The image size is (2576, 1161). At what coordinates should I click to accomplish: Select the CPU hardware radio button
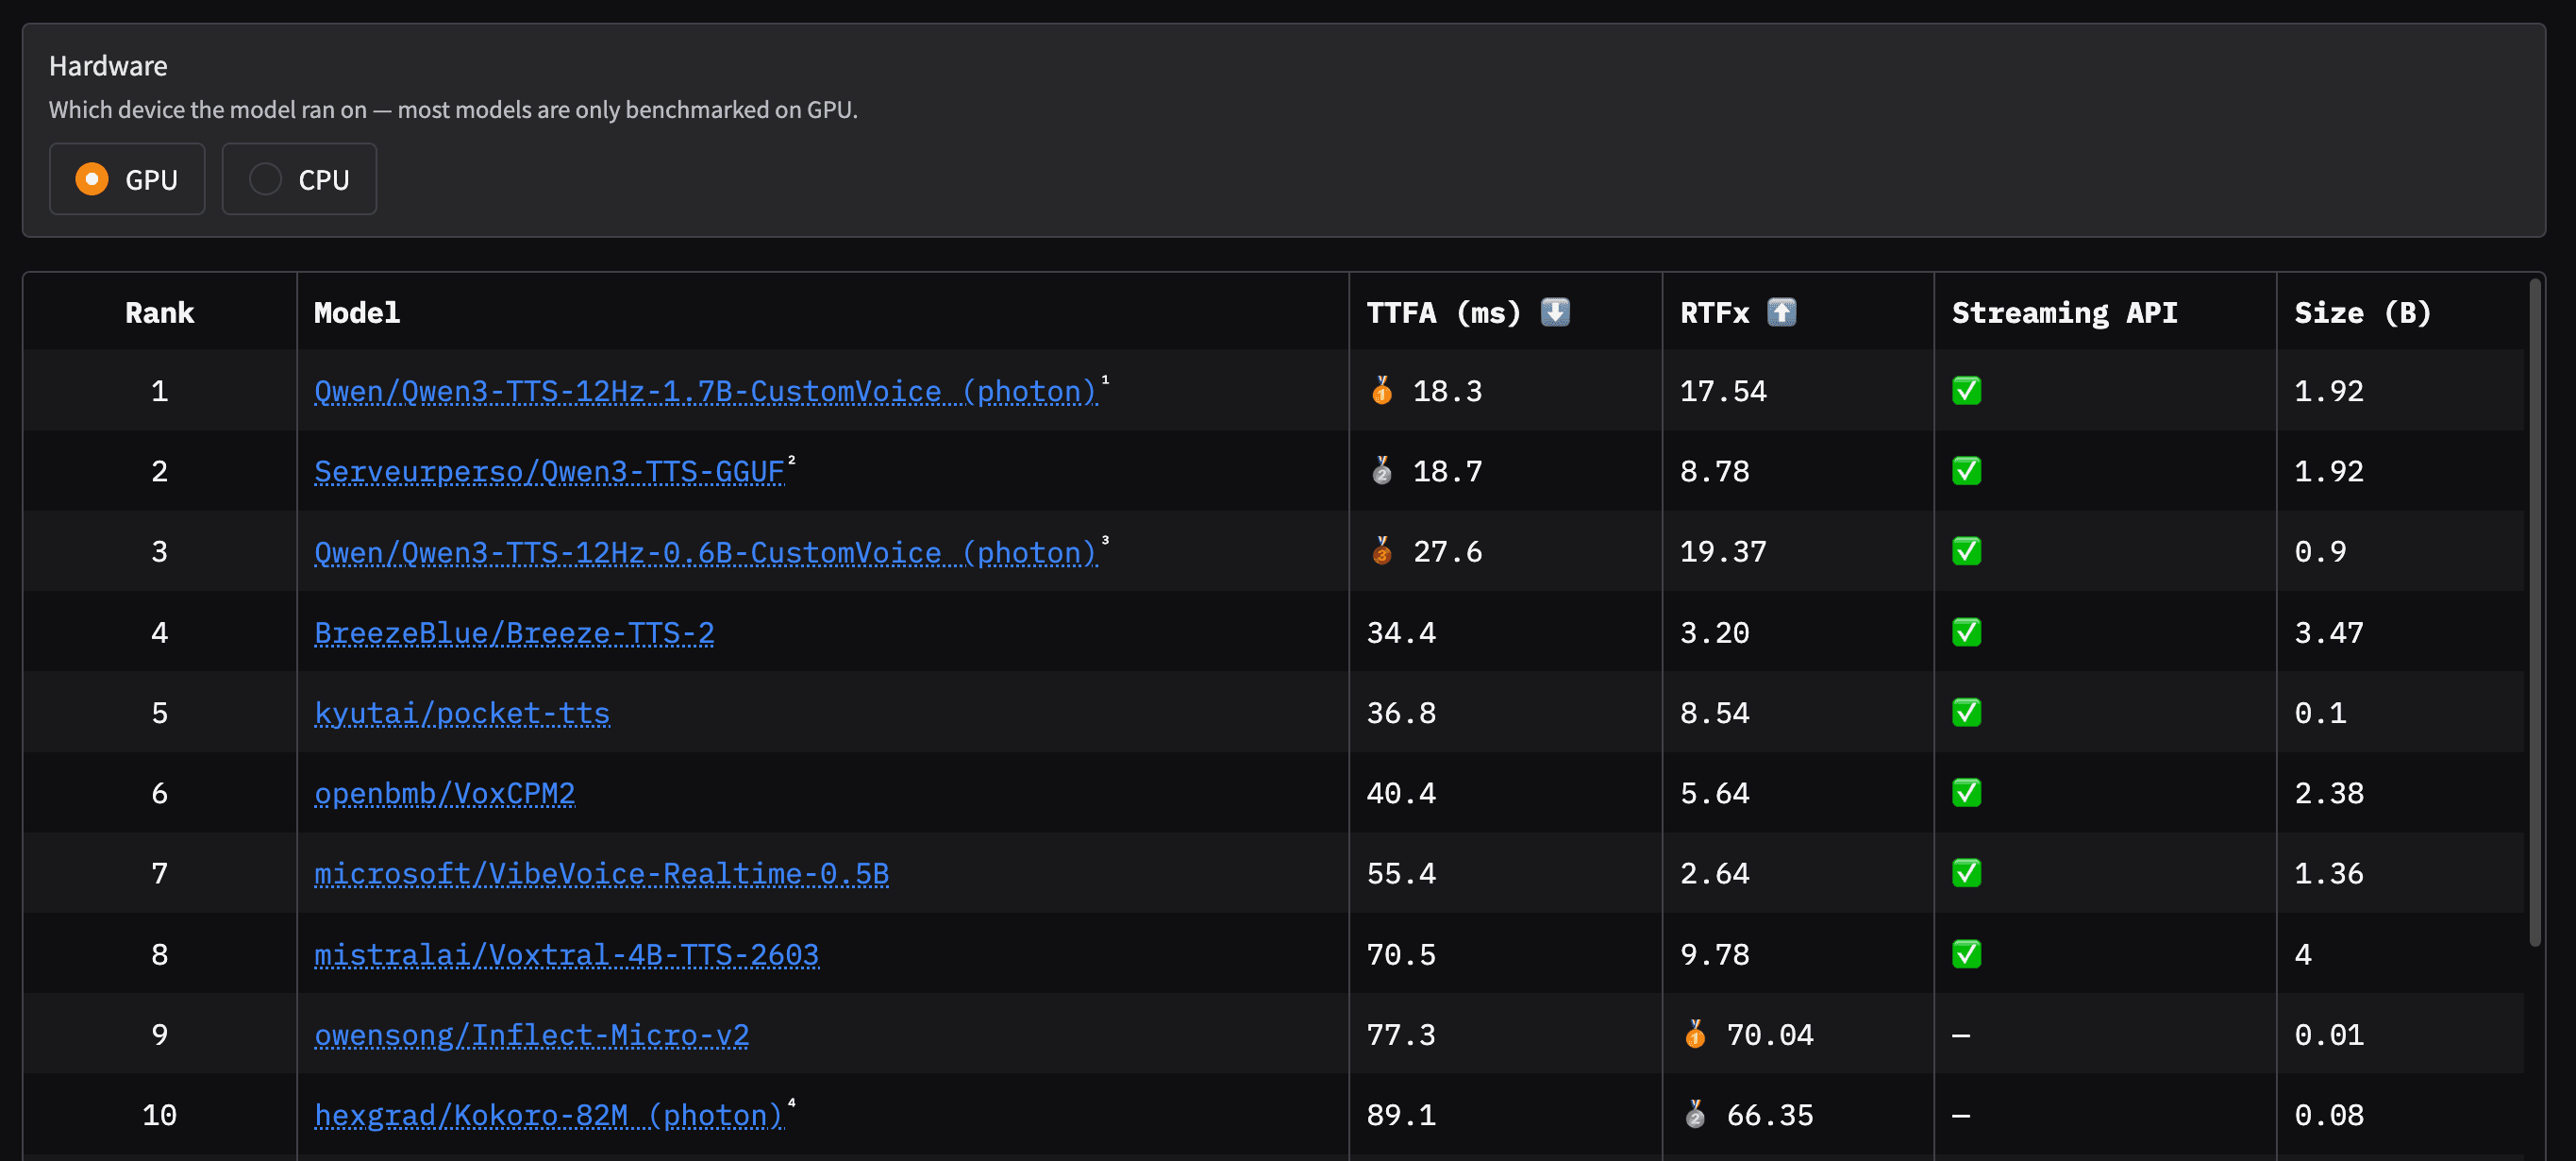click(265, 179)
